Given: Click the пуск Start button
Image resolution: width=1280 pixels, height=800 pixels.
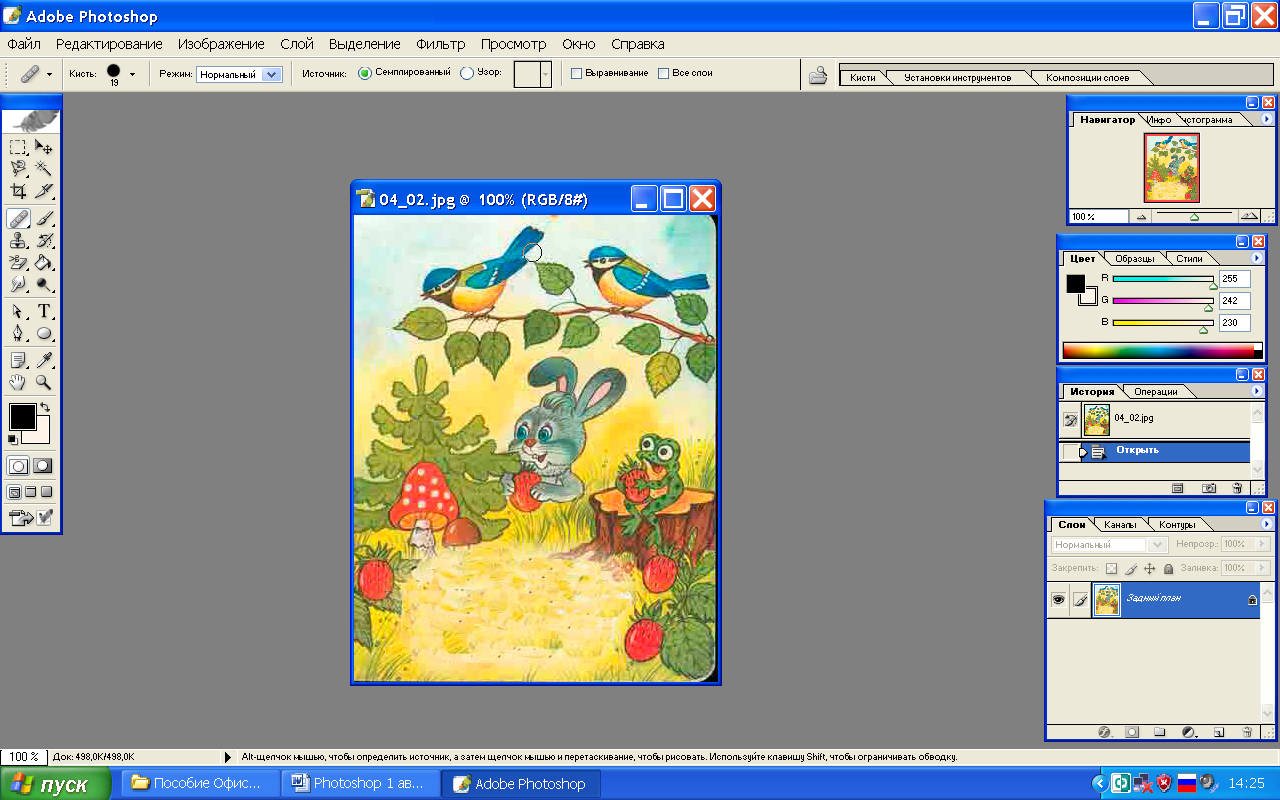Looking at the screenshot, I should [x=57, y=784].
